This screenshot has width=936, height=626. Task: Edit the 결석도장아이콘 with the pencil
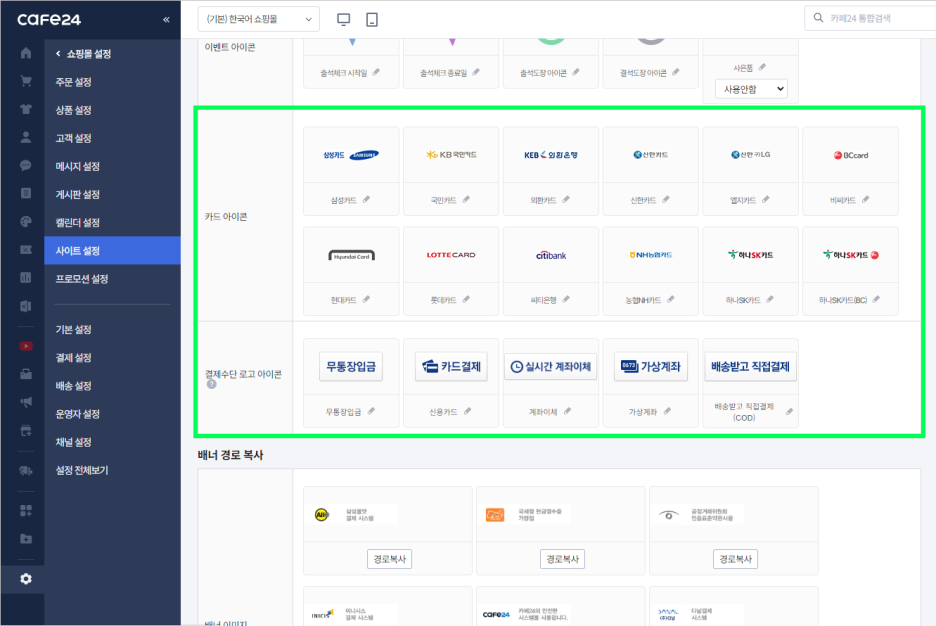(676, 72)
